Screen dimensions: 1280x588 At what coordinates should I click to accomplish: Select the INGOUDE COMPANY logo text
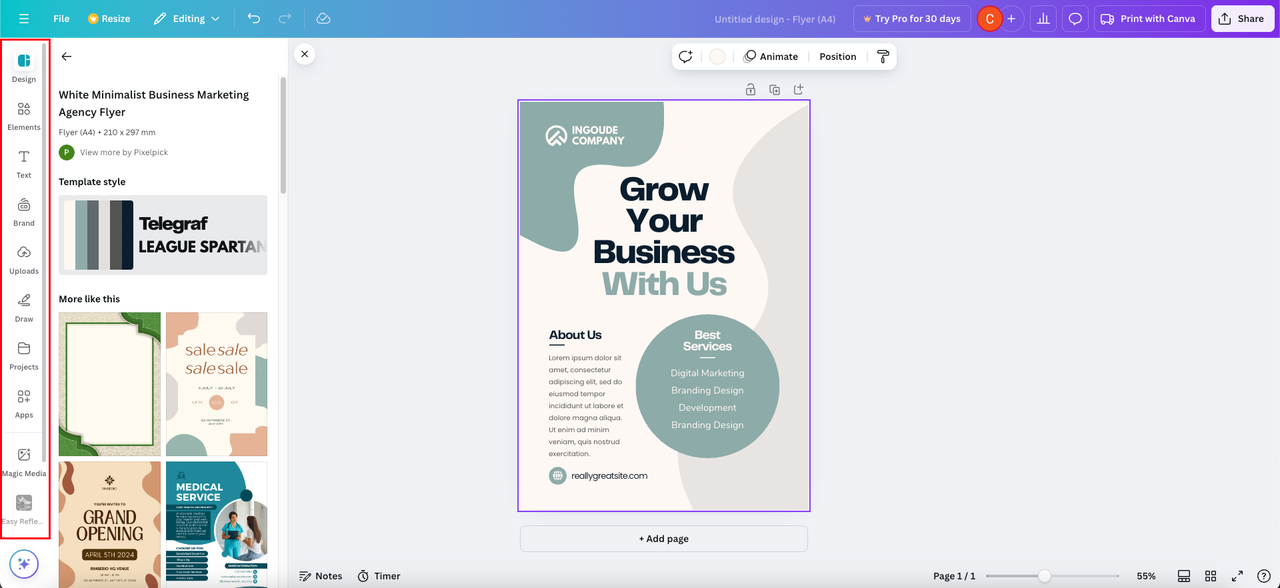tap(598, 136)
